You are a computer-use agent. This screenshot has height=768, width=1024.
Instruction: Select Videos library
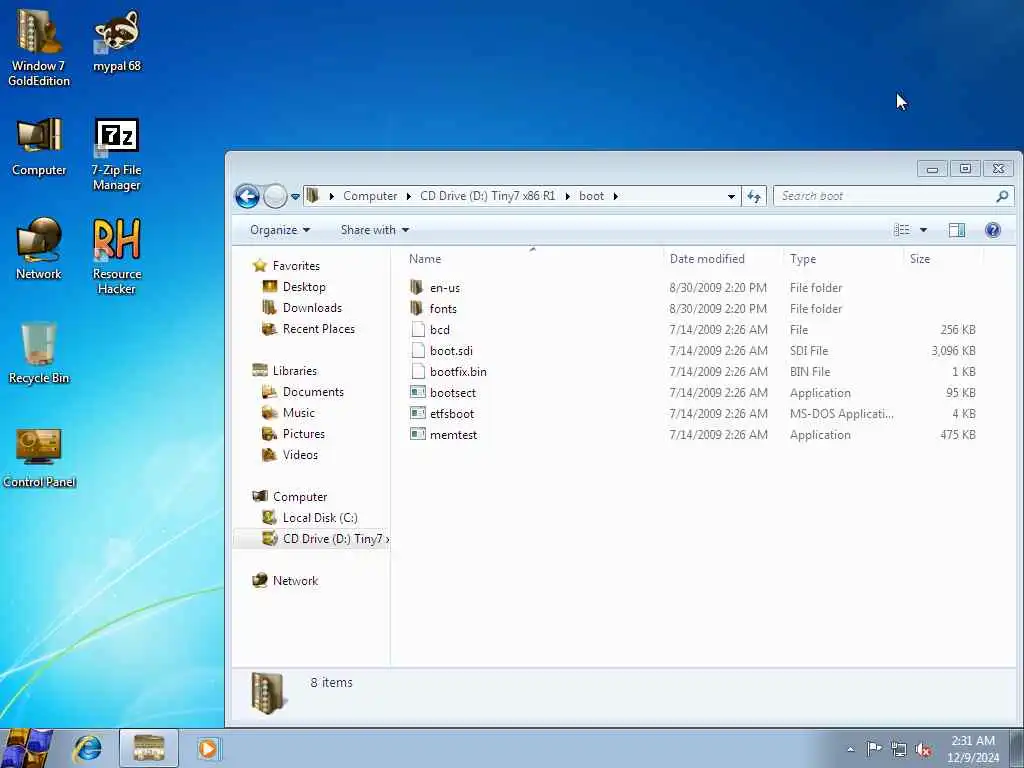point(300,455)
